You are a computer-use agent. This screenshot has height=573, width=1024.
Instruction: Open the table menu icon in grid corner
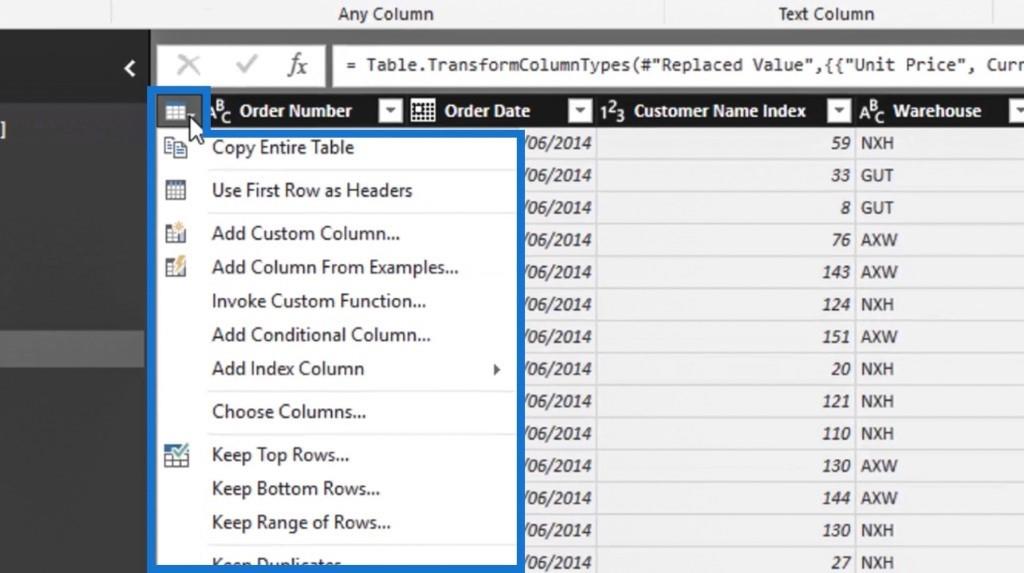pyautogui.click(x=179, y=112)
